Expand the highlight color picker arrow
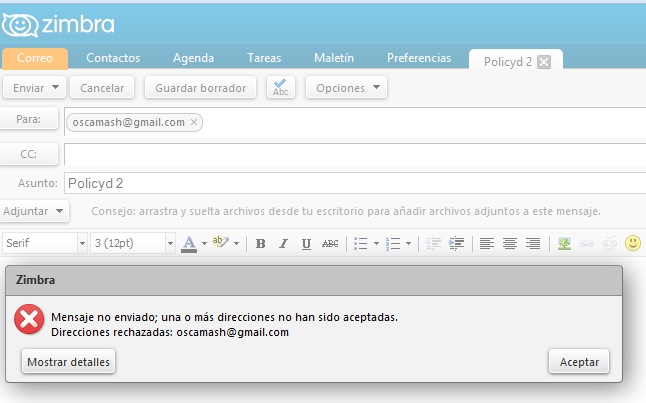This screenshot has height=403, width=646. [x=236, y=244]
